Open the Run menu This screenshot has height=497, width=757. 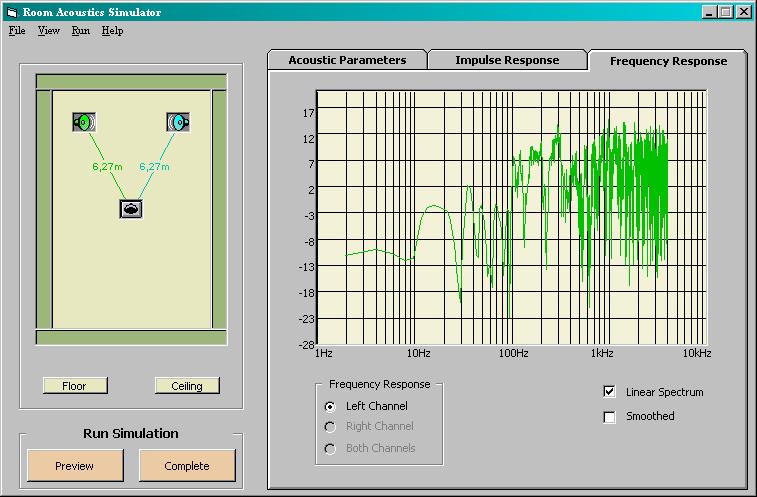click(81, 31)
